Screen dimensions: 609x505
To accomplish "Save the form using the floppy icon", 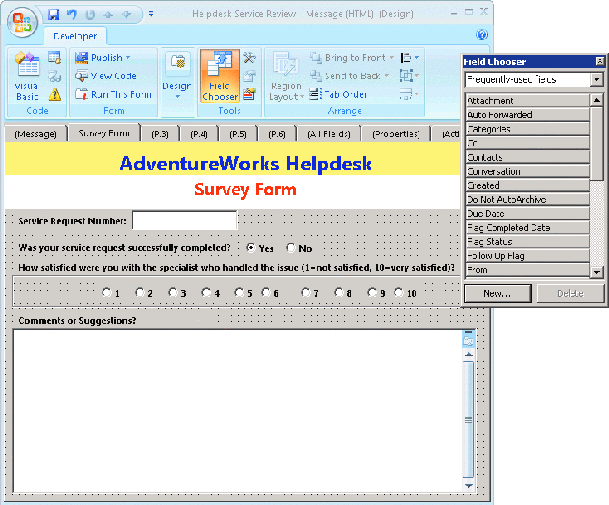I will pyautogui.click(x=53, y=15).
